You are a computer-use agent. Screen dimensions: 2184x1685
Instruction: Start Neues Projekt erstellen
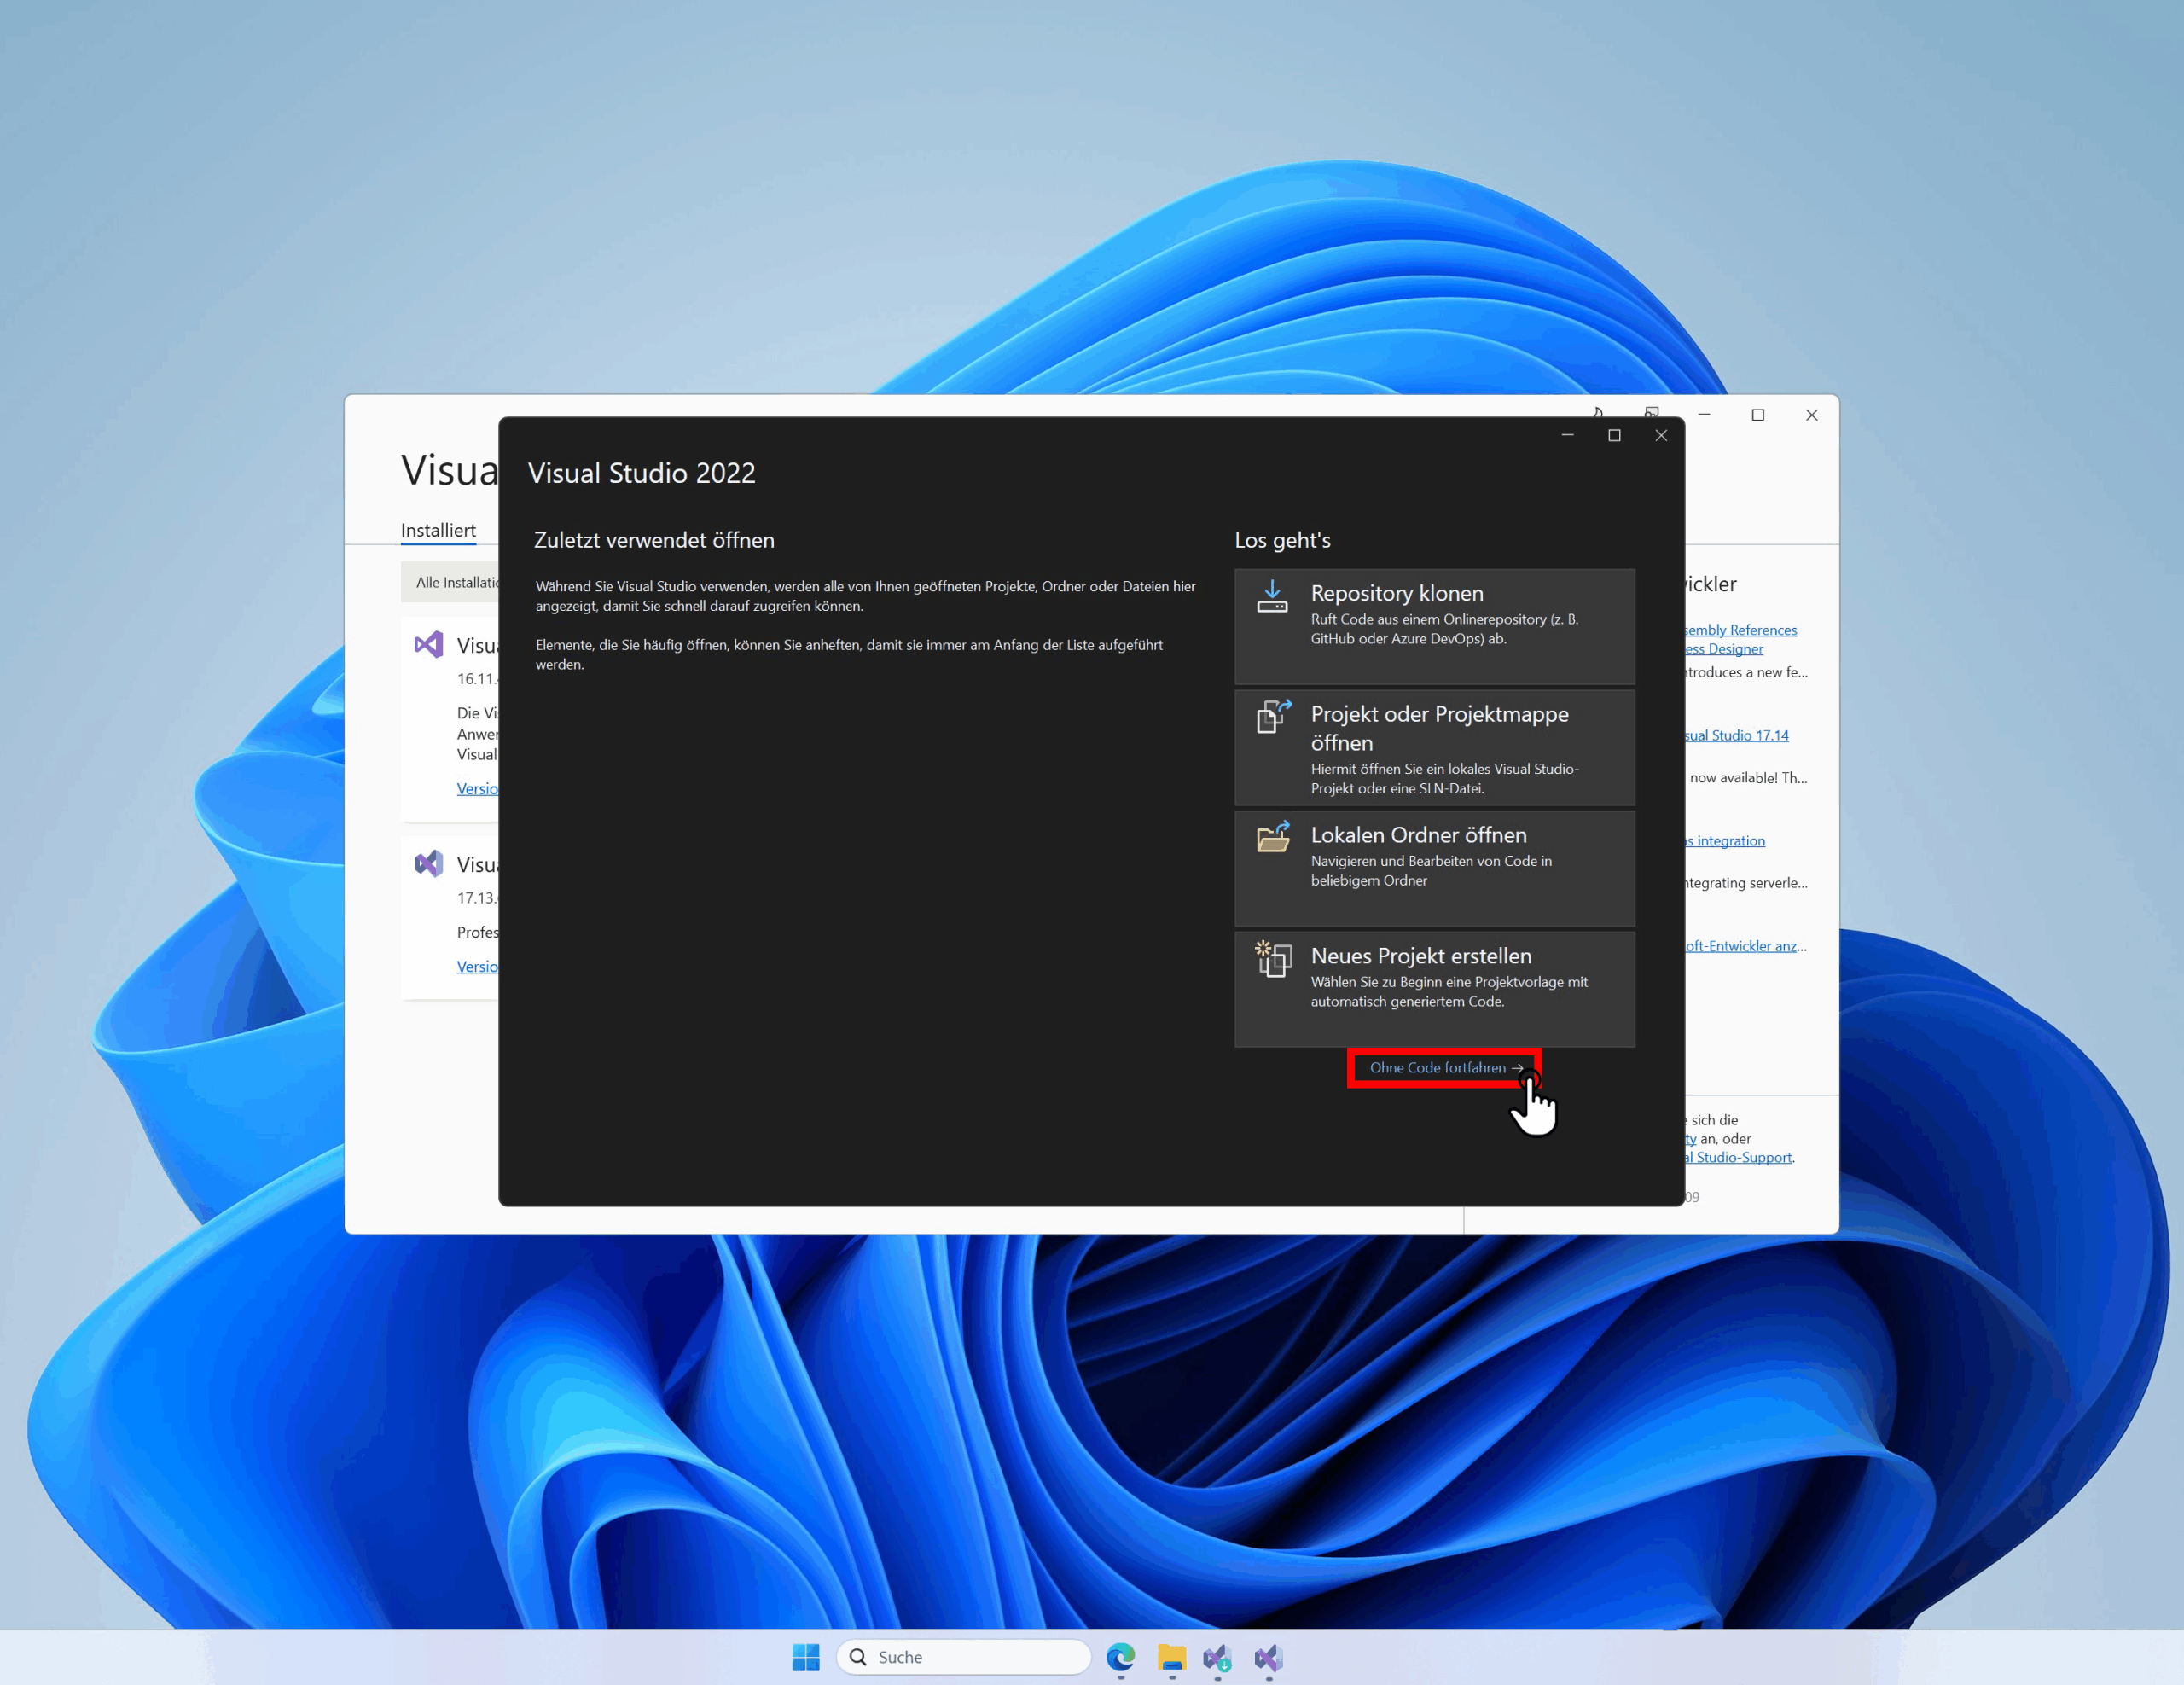pyautogui.click(x=1434, y=989)
